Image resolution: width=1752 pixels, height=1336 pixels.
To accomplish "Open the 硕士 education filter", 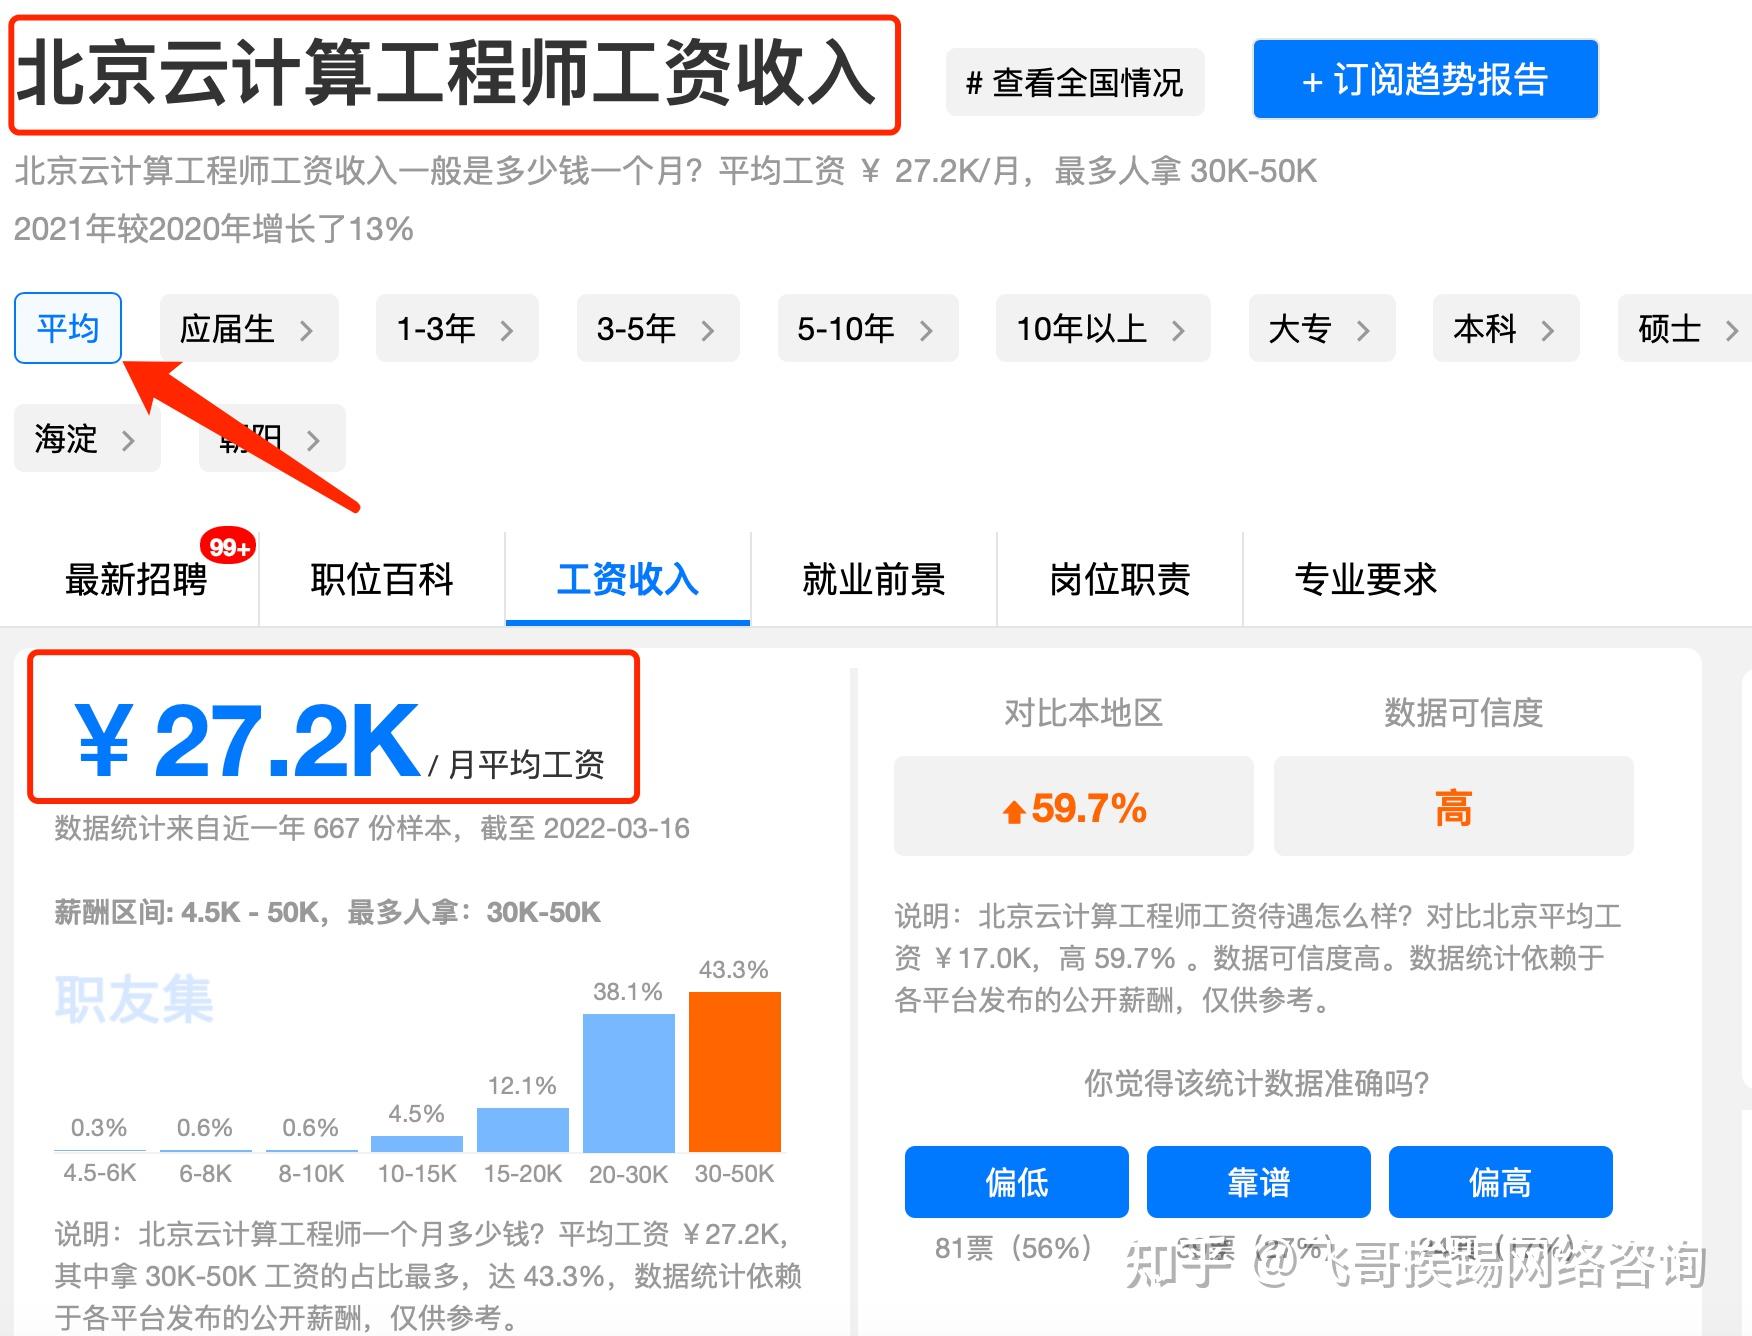I will click(1685, 328).
